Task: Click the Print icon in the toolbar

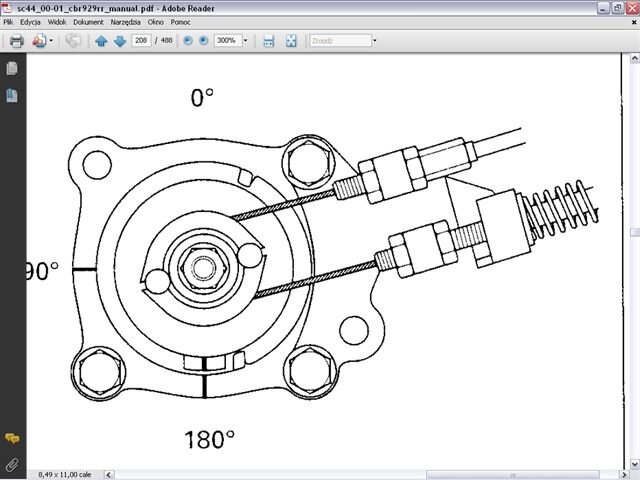Action: pyautogui.click(x=16, y=41)
